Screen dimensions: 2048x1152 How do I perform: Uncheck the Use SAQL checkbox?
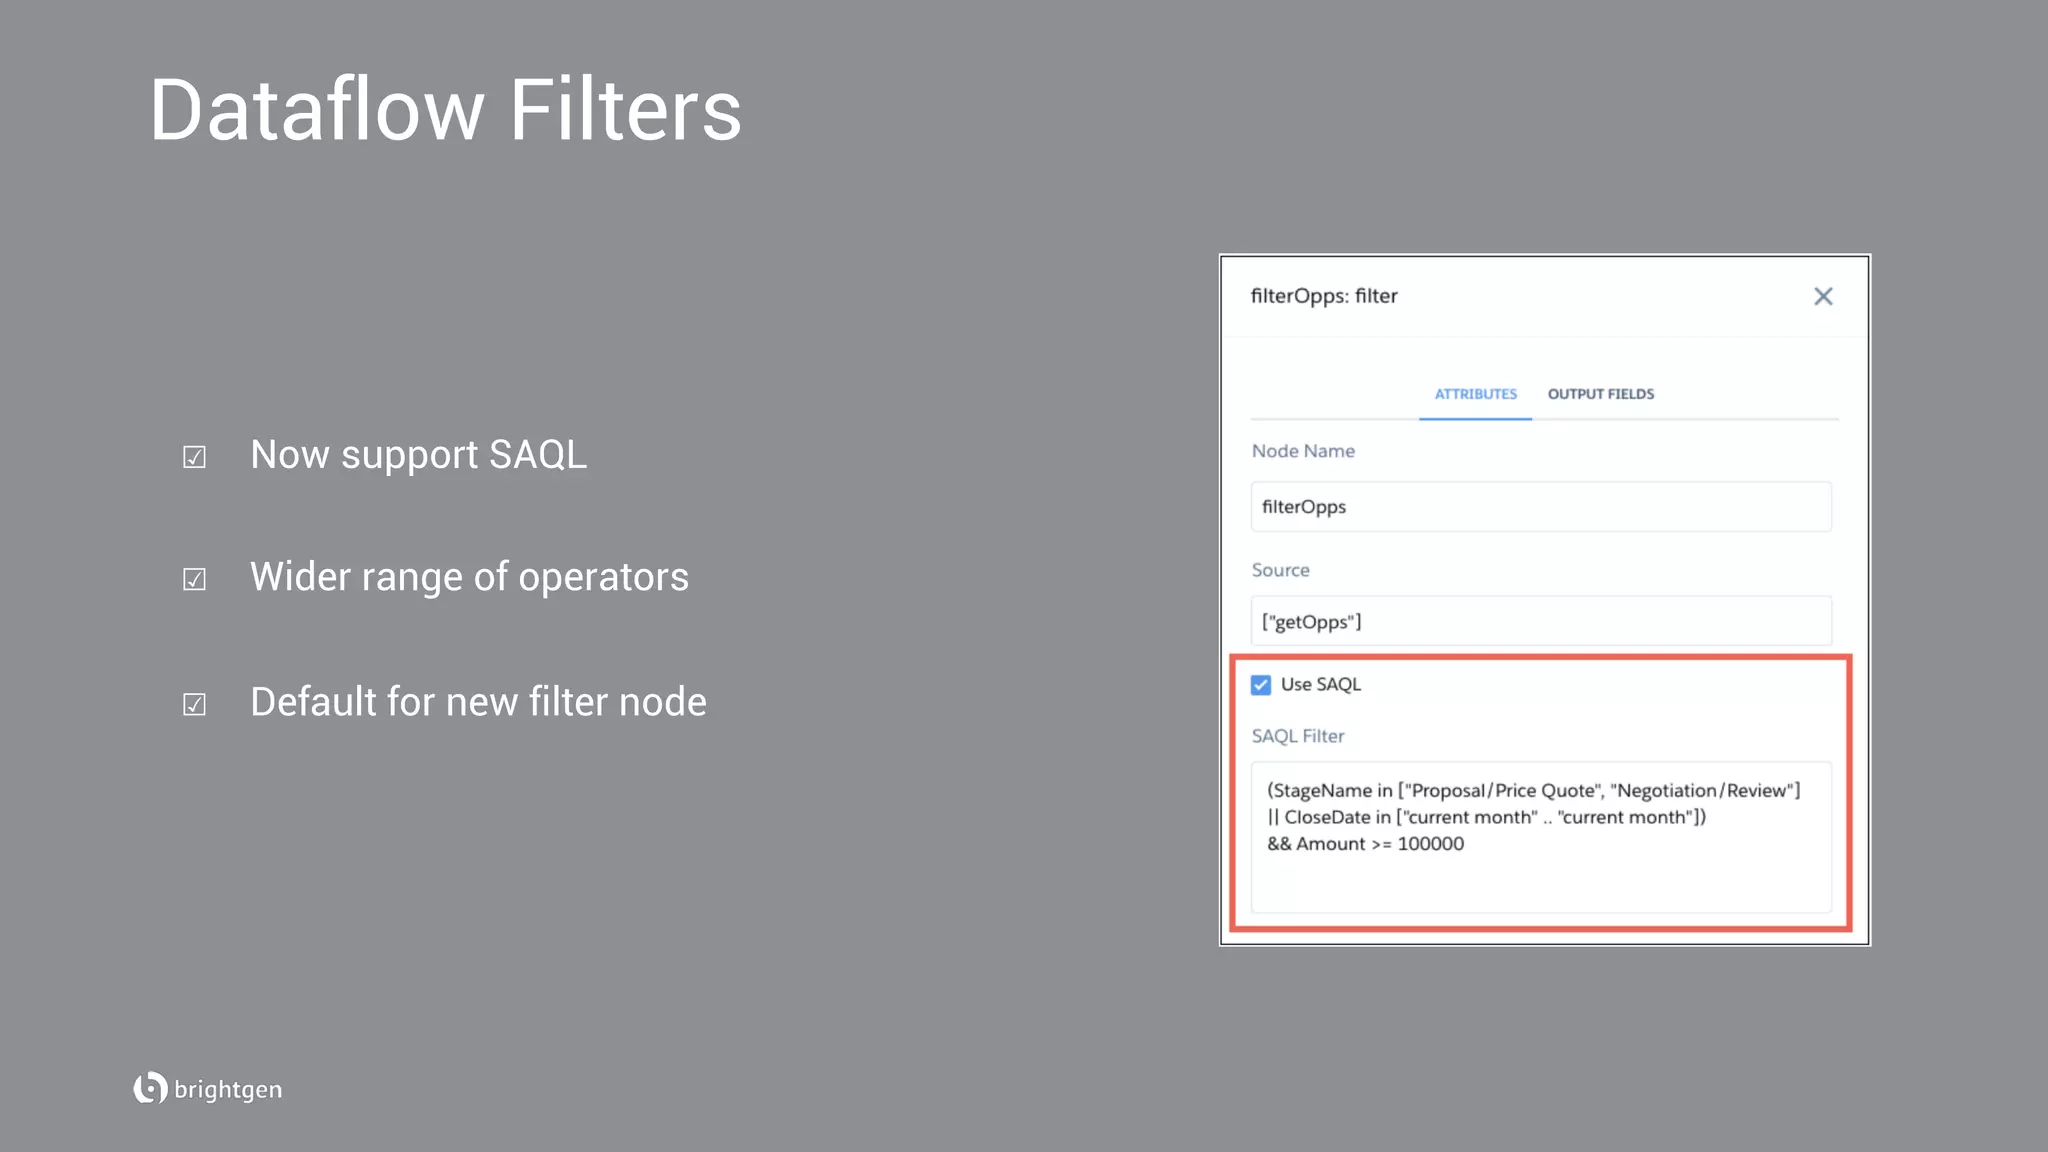click(1261, 685)
